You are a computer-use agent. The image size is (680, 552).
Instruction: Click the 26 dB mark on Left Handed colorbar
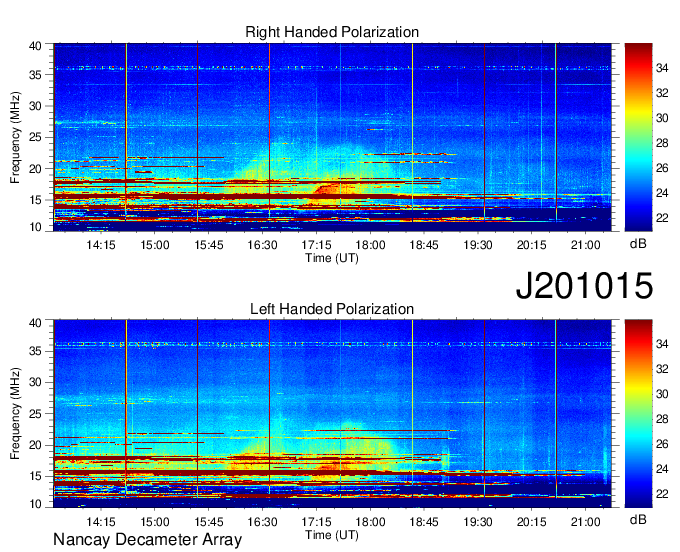(662, 444)
